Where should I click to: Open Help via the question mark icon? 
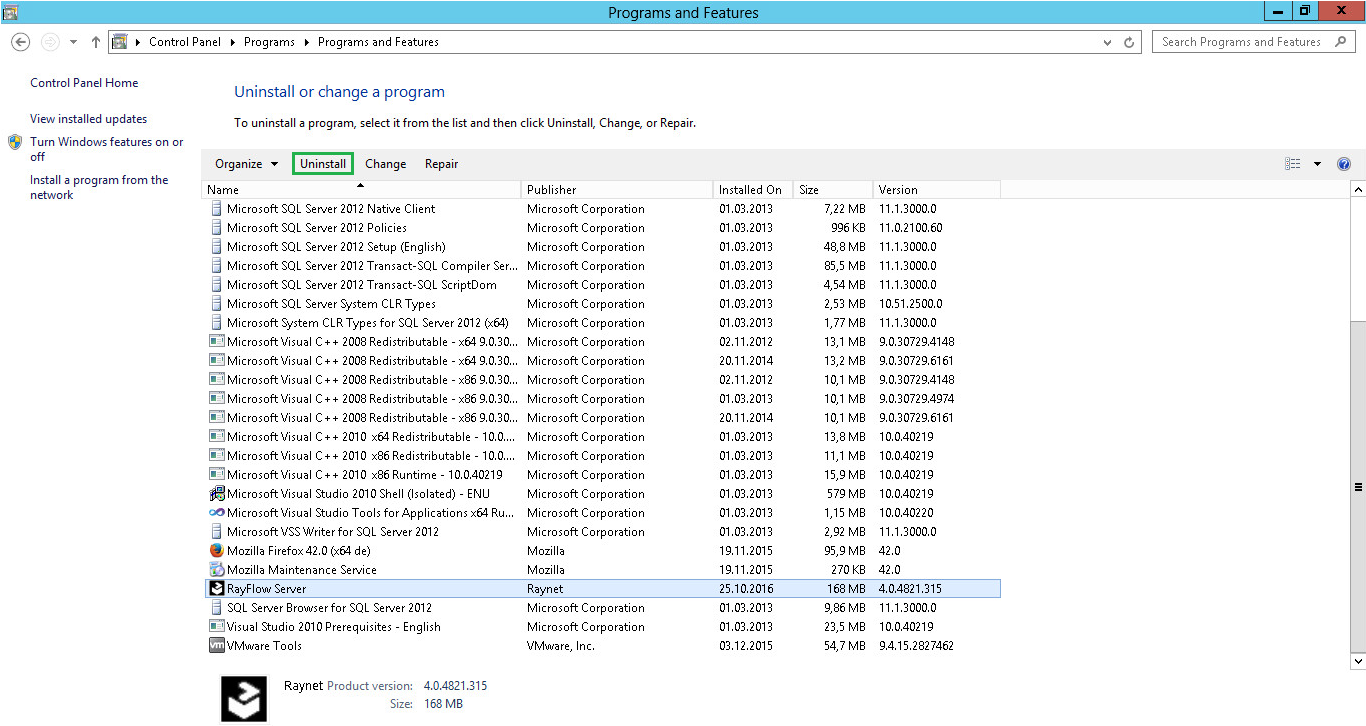pyautogui.click(x=1344, y=163)
